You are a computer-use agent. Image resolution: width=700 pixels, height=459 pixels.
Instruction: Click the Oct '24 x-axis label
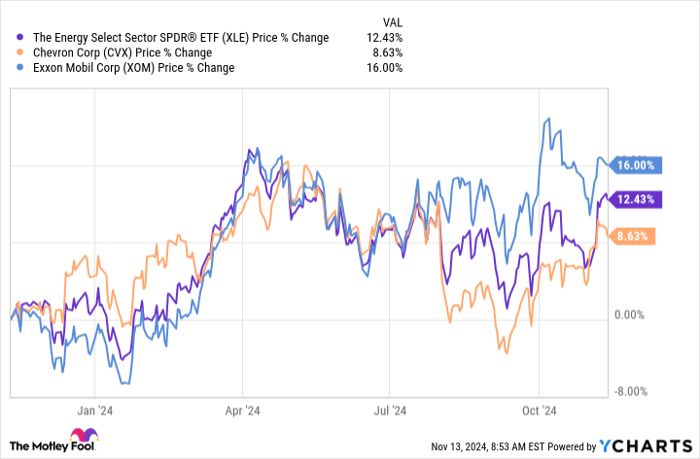click(538, 410)
